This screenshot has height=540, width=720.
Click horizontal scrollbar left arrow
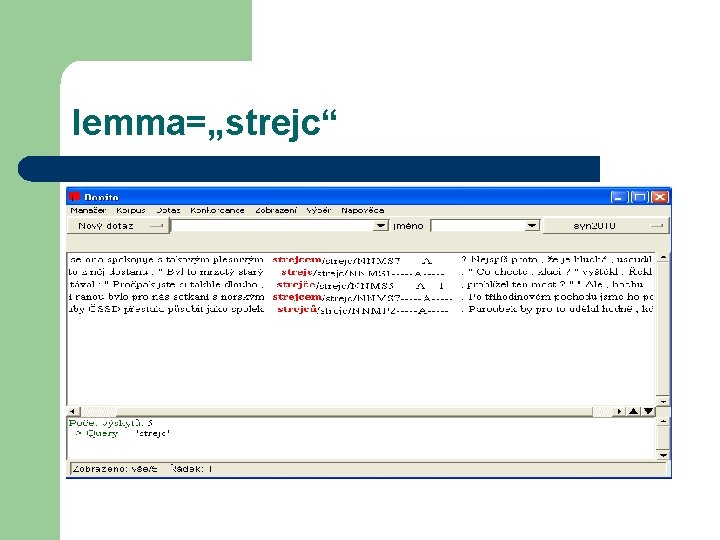[x=73, y=411]
